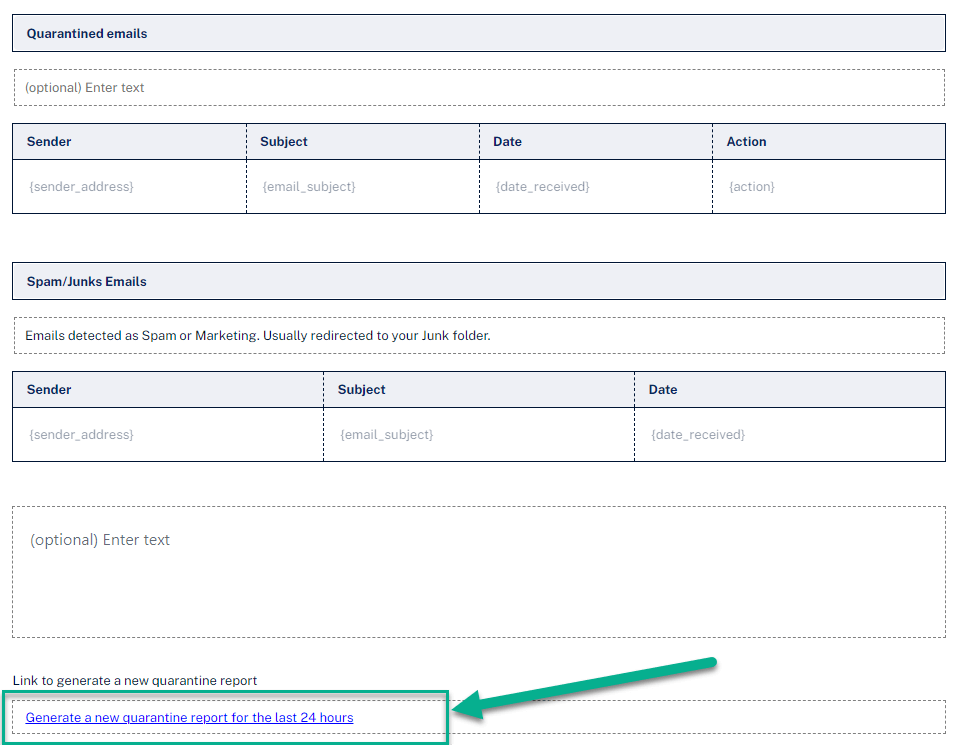The width and height of the screenshot is (958, 745).
Task: Click the Date header in Spam/Junks table
Action: coord(790,390)
